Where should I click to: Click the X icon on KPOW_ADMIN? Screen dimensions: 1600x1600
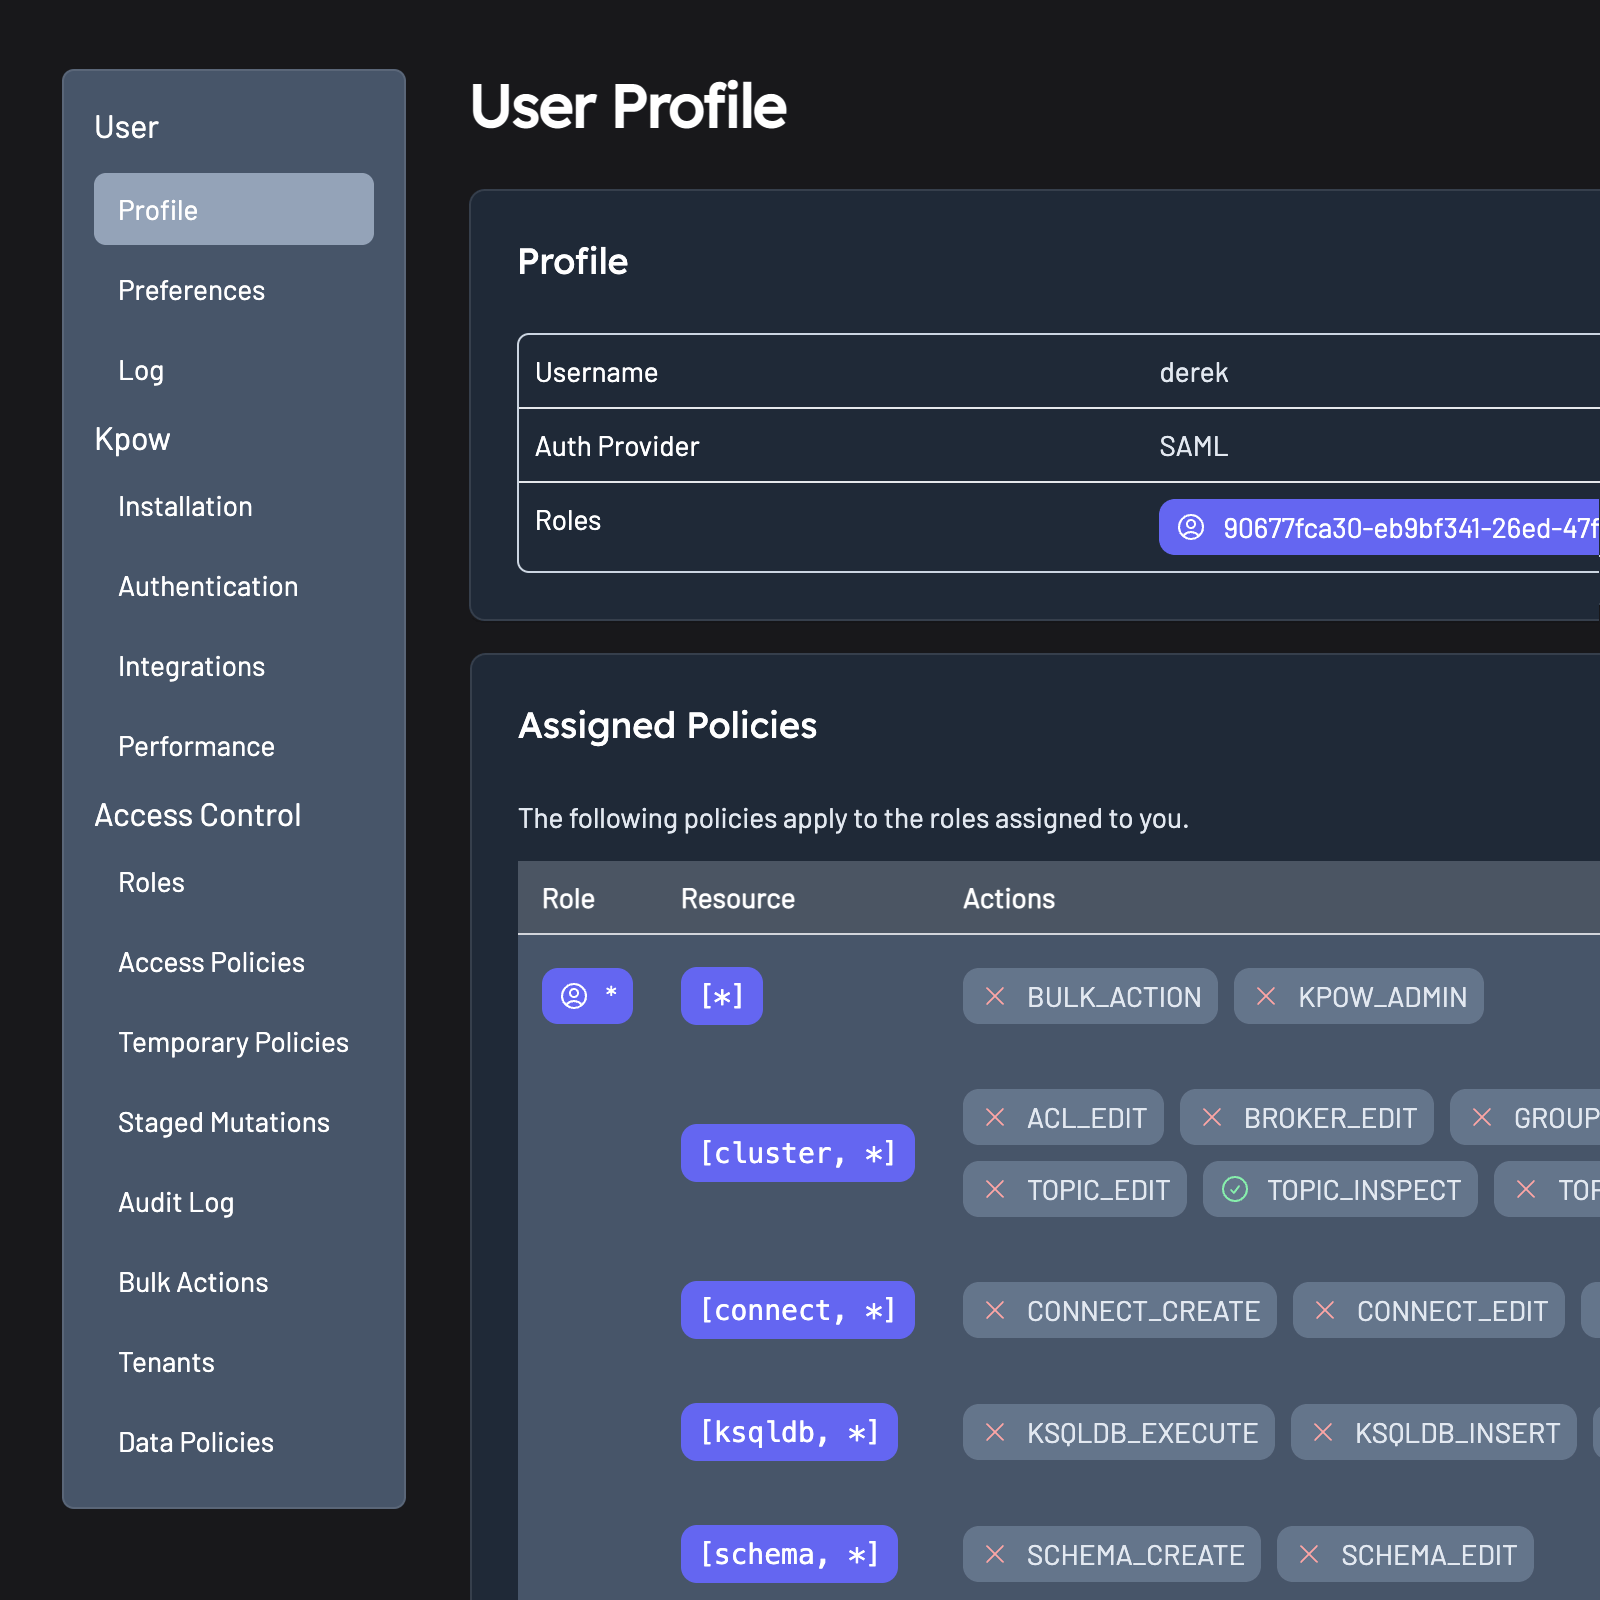1266,996
